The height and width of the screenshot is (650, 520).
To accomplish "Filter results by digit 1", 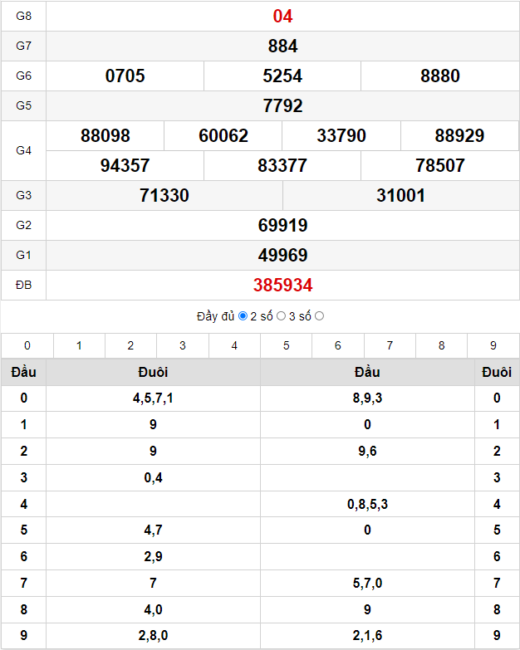I will click(79, 346).
